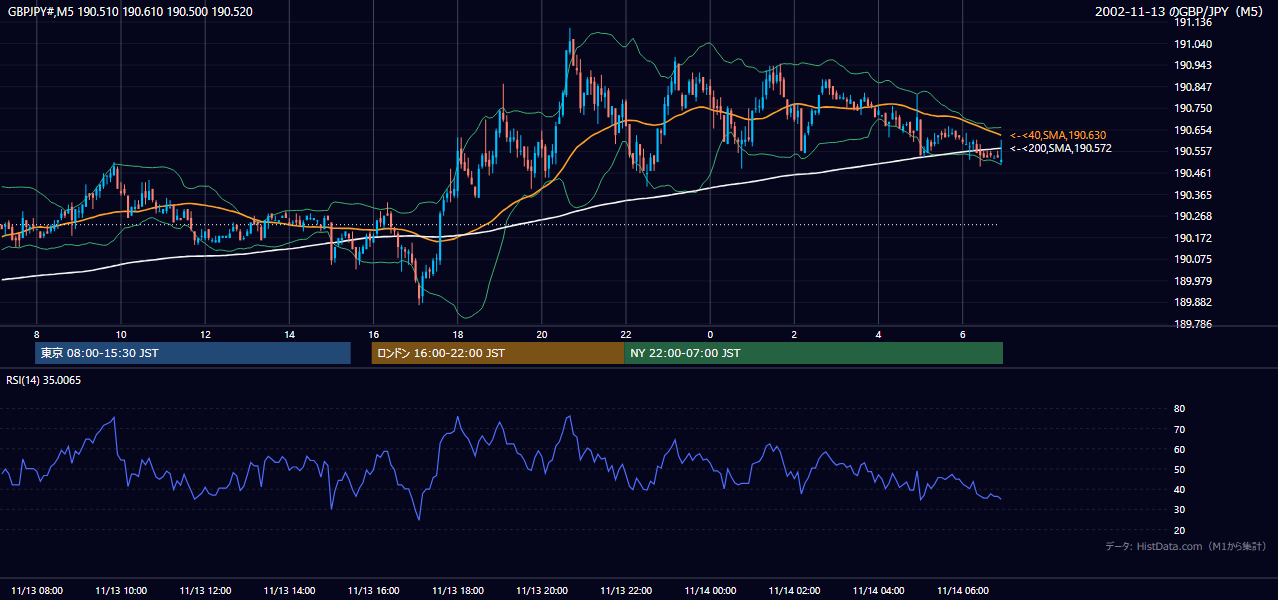Click the 40 SMA 190.630 orange label
The image size is (1278, 600).
tap(1058, 135)
